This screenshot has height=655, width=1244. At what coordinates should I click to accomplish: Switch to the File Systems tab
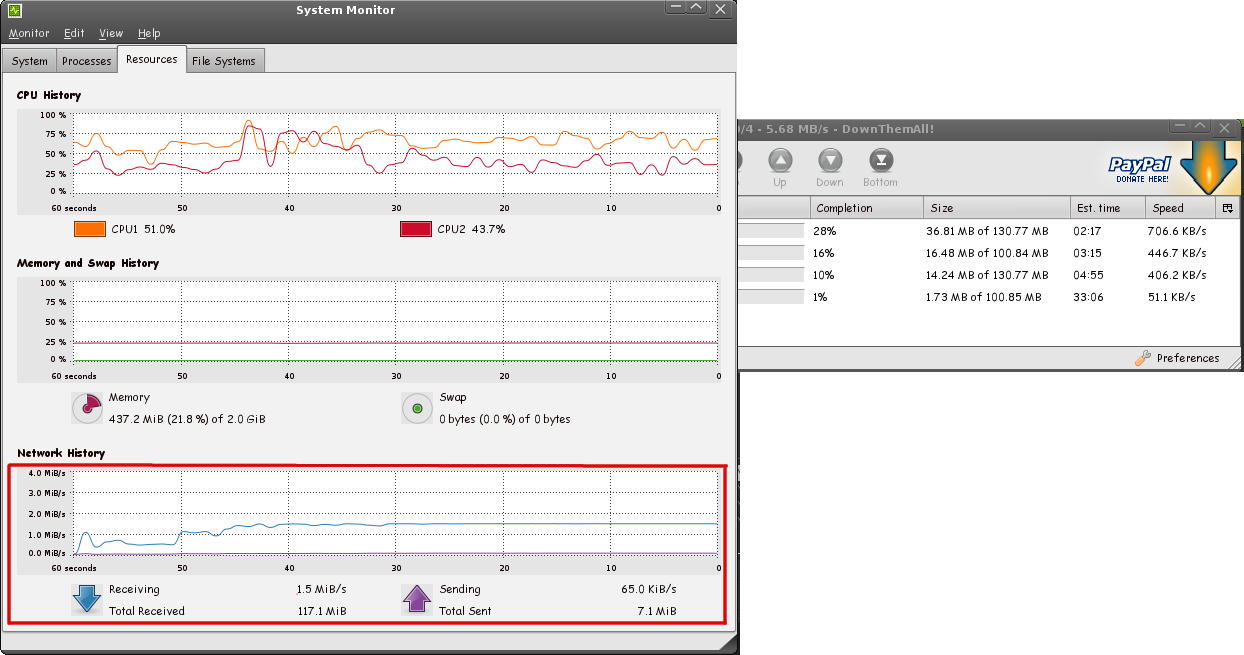tap(224, 61)
